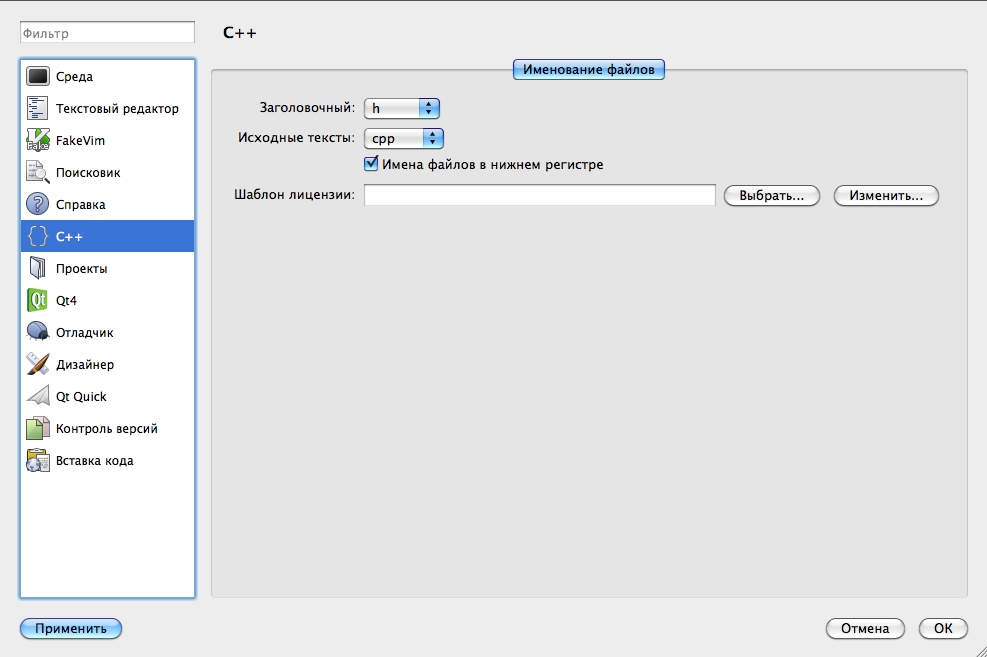Select the Qt4 green logo icon
This screenshot has height=657, width=987.
(38, 300)
